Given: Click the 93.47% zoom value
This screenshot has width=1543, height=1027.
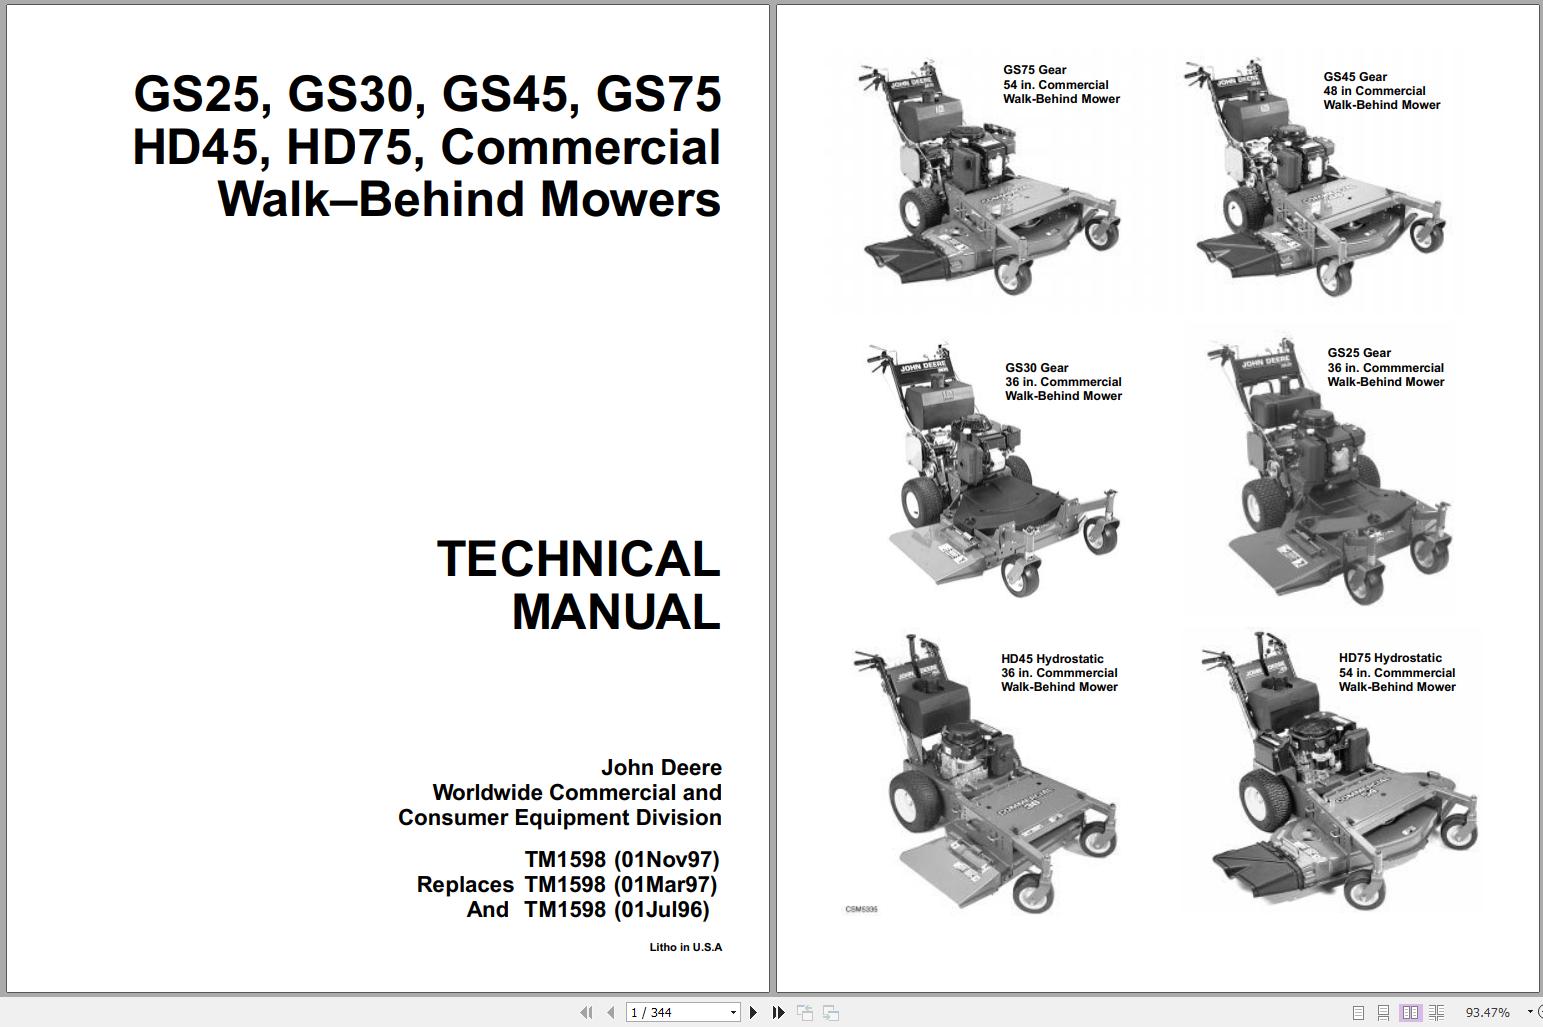Looking at the screenshot, I should [x=1487, y=1013].
